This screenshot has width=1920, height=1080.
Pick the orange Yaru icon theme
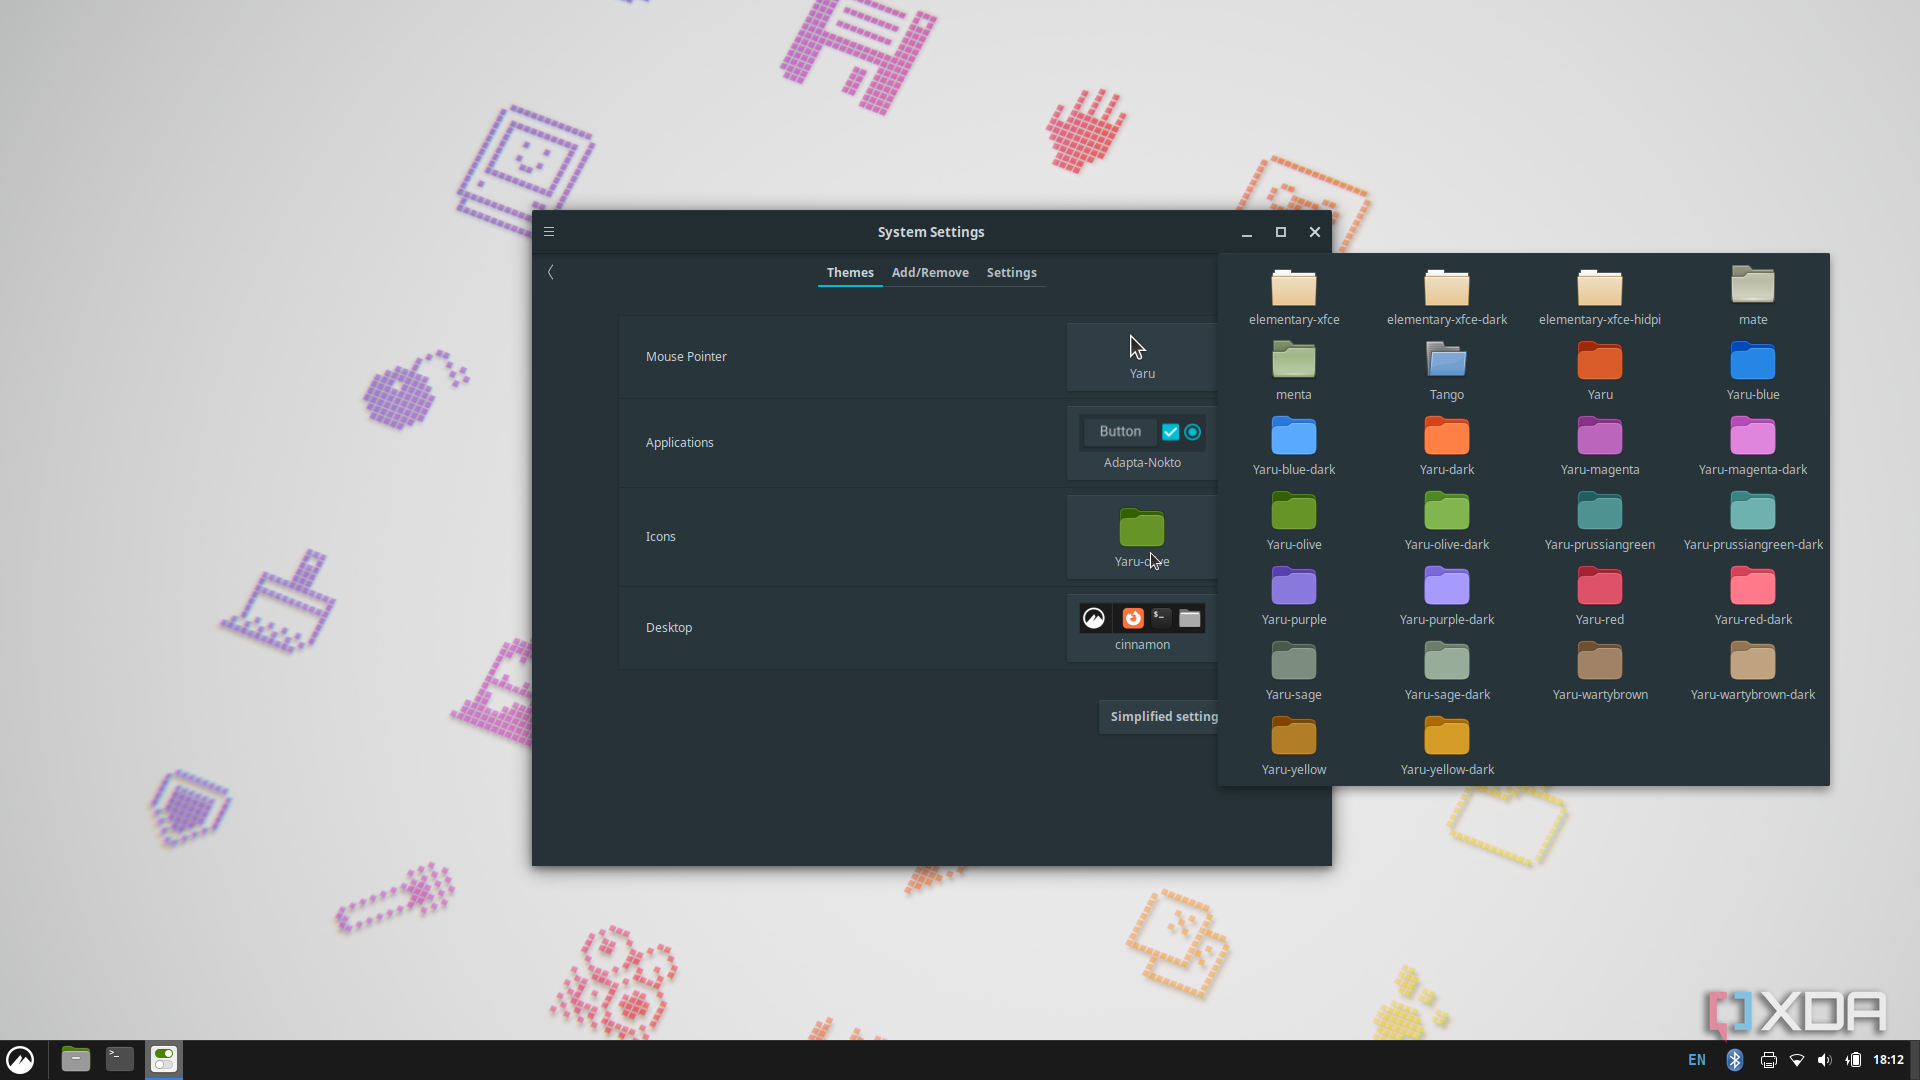(x=1600, y=372)
